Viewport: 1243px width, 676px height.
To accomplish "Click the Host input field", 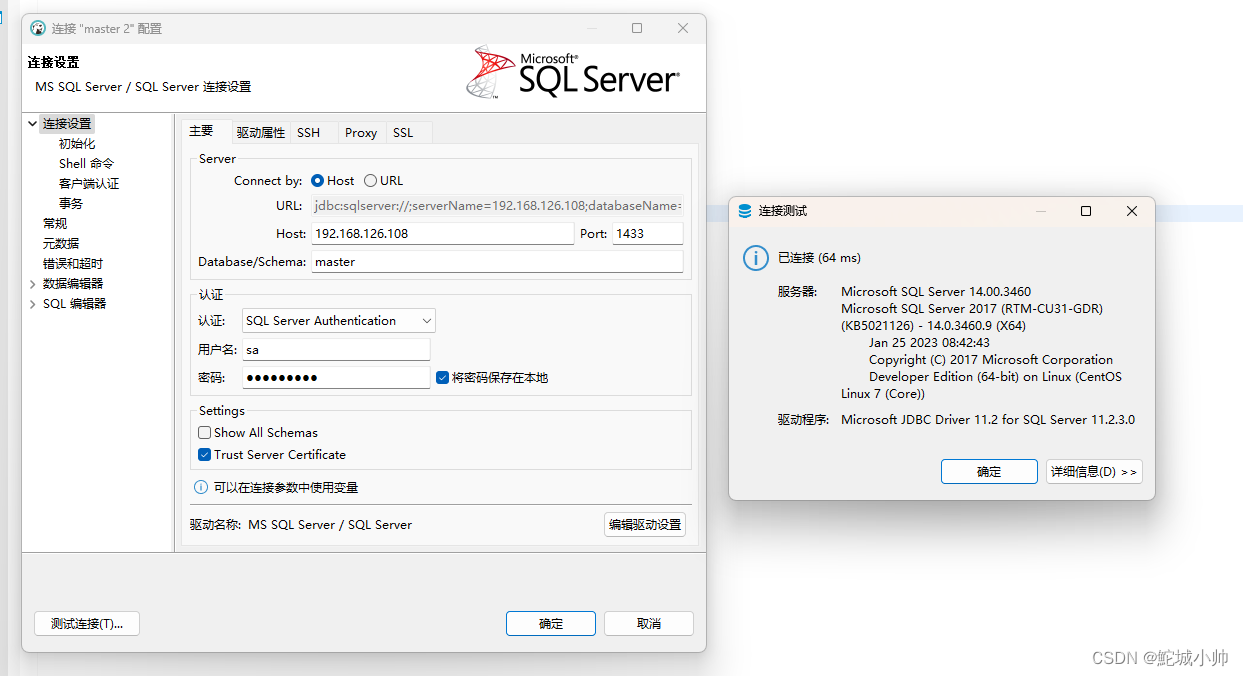I will point(442,233).
